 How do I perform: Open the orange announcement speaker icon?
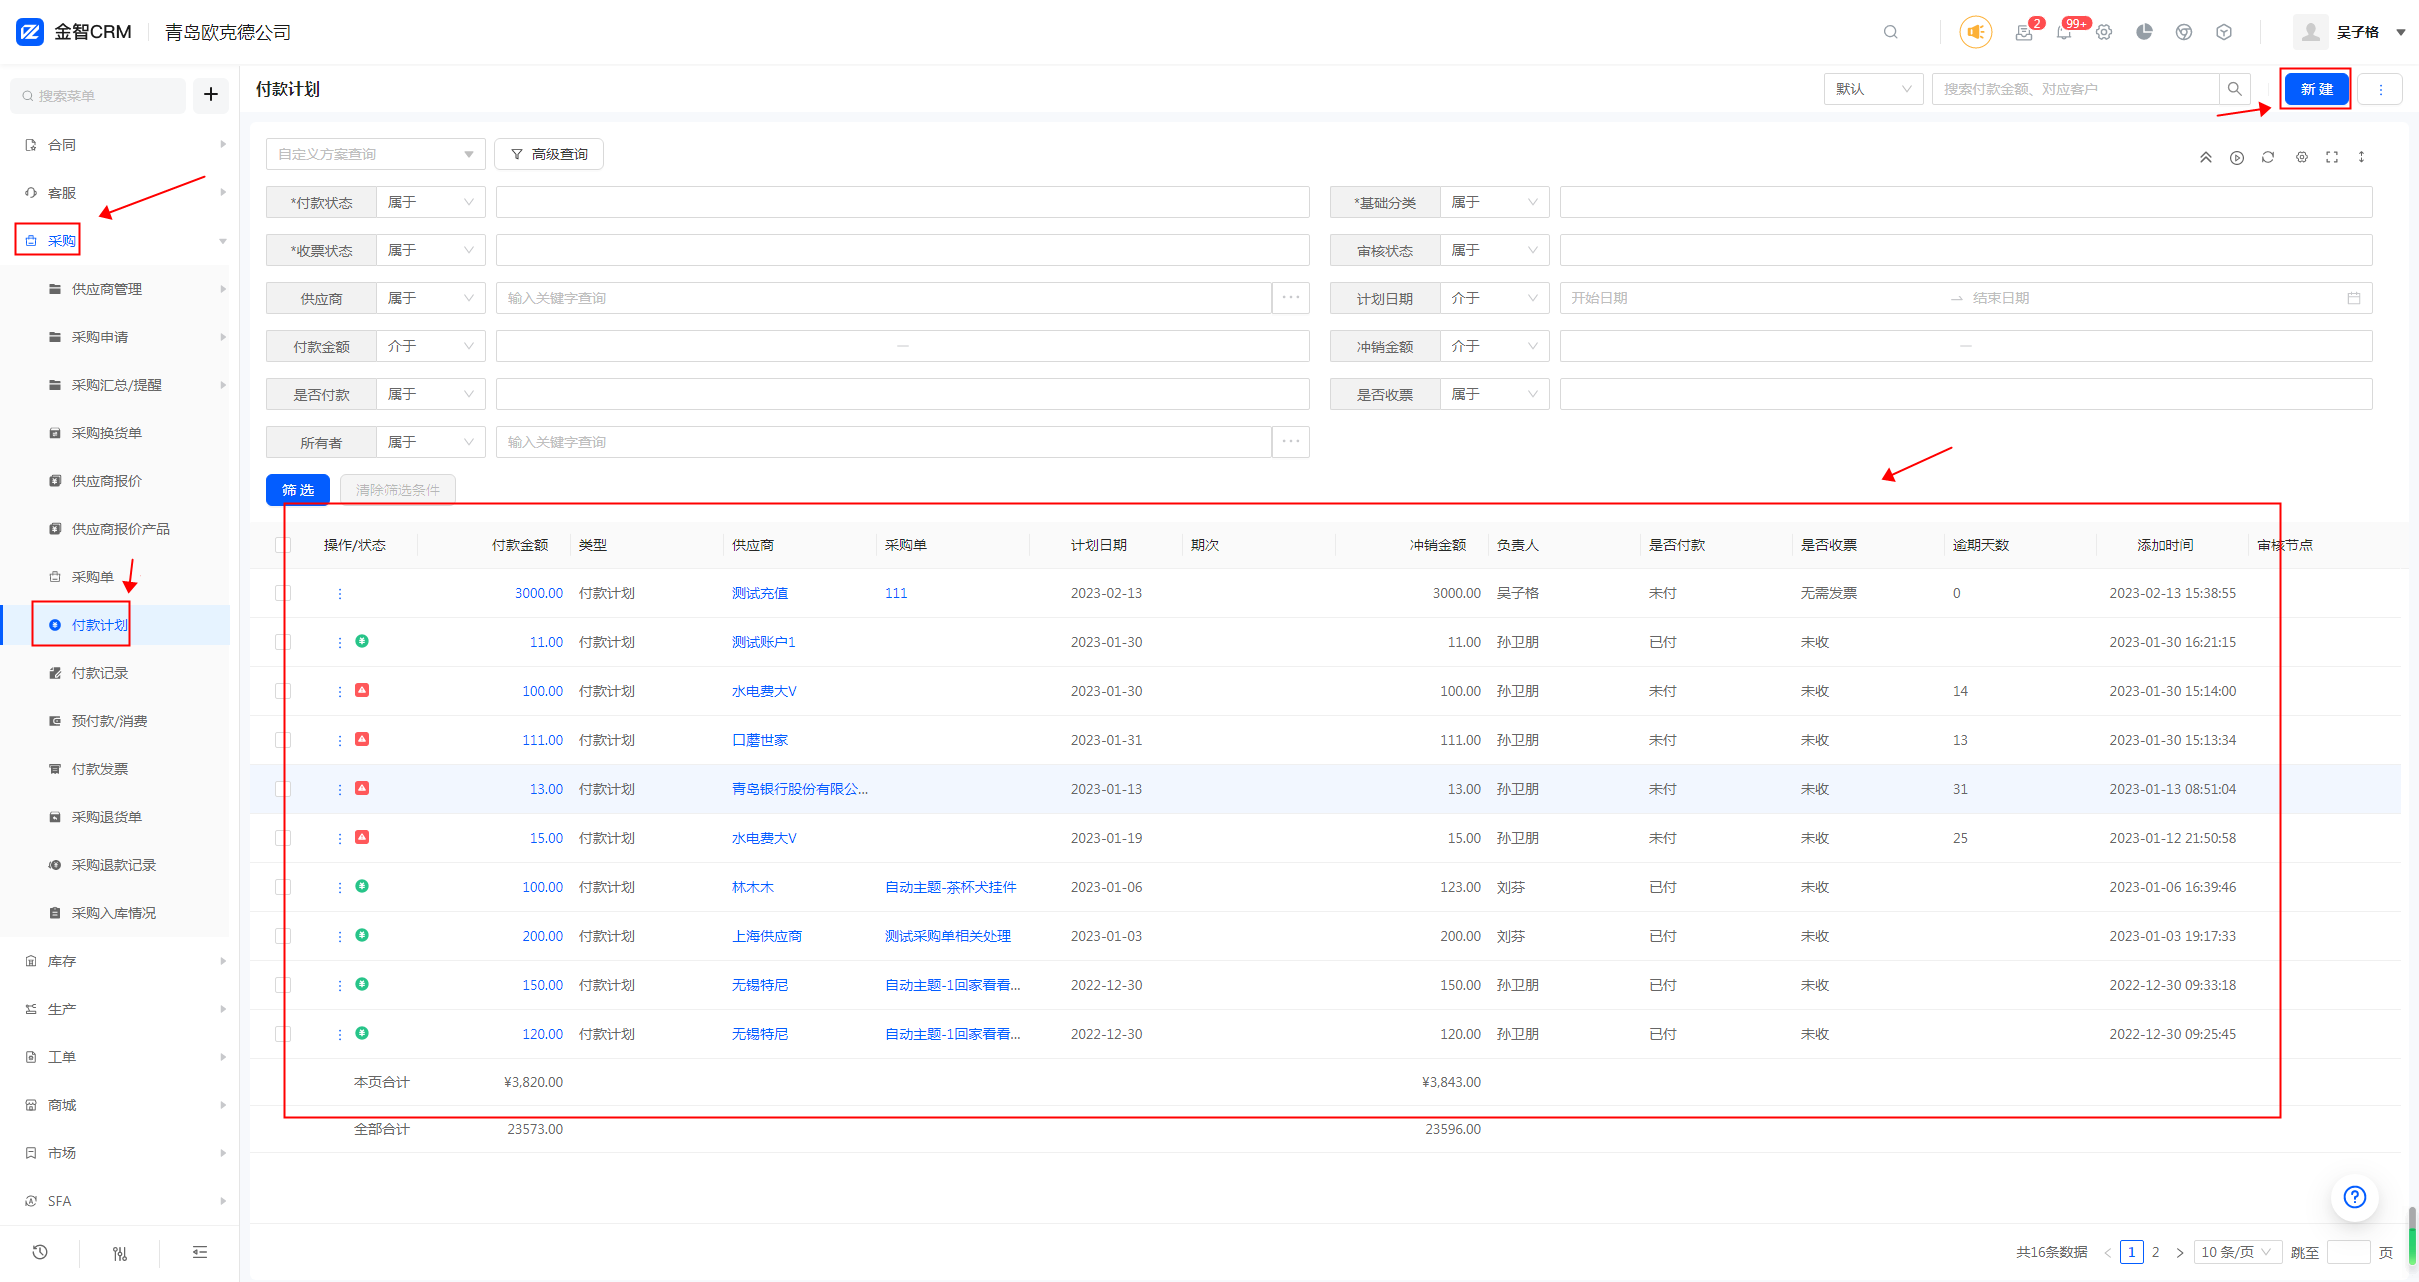[x=1975, y=32]
